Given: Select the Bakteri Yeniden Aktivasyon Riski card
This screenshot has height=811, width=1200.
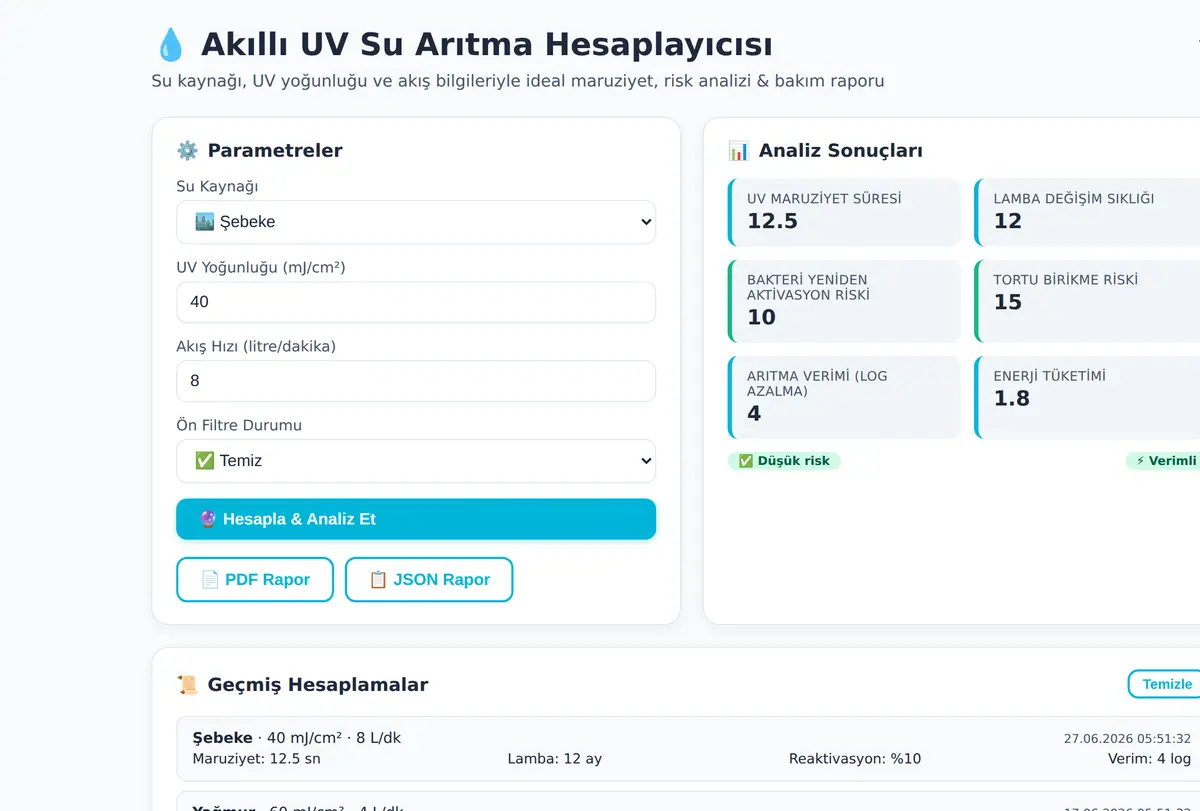Looking at the screenshot, I should pyautogui.click(x=845, y=301).
